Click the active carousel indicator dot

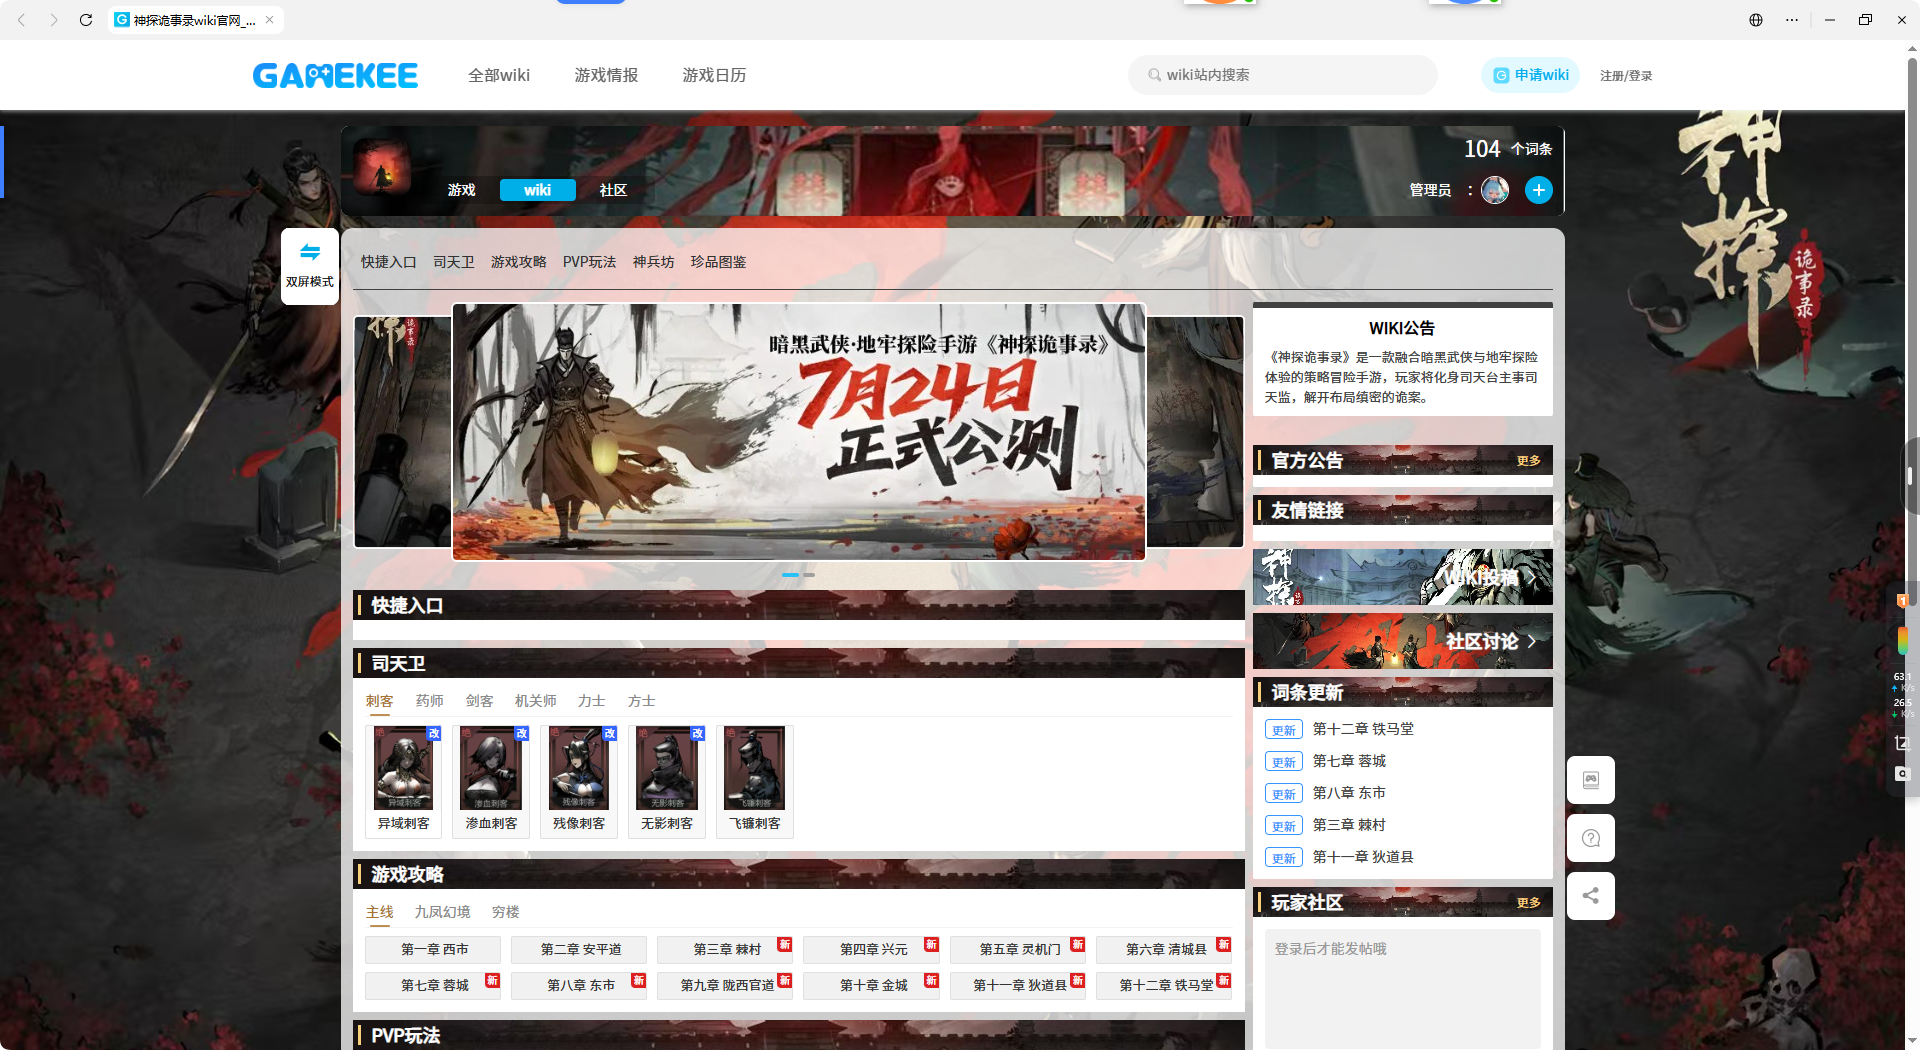click(x=791, y=575)
